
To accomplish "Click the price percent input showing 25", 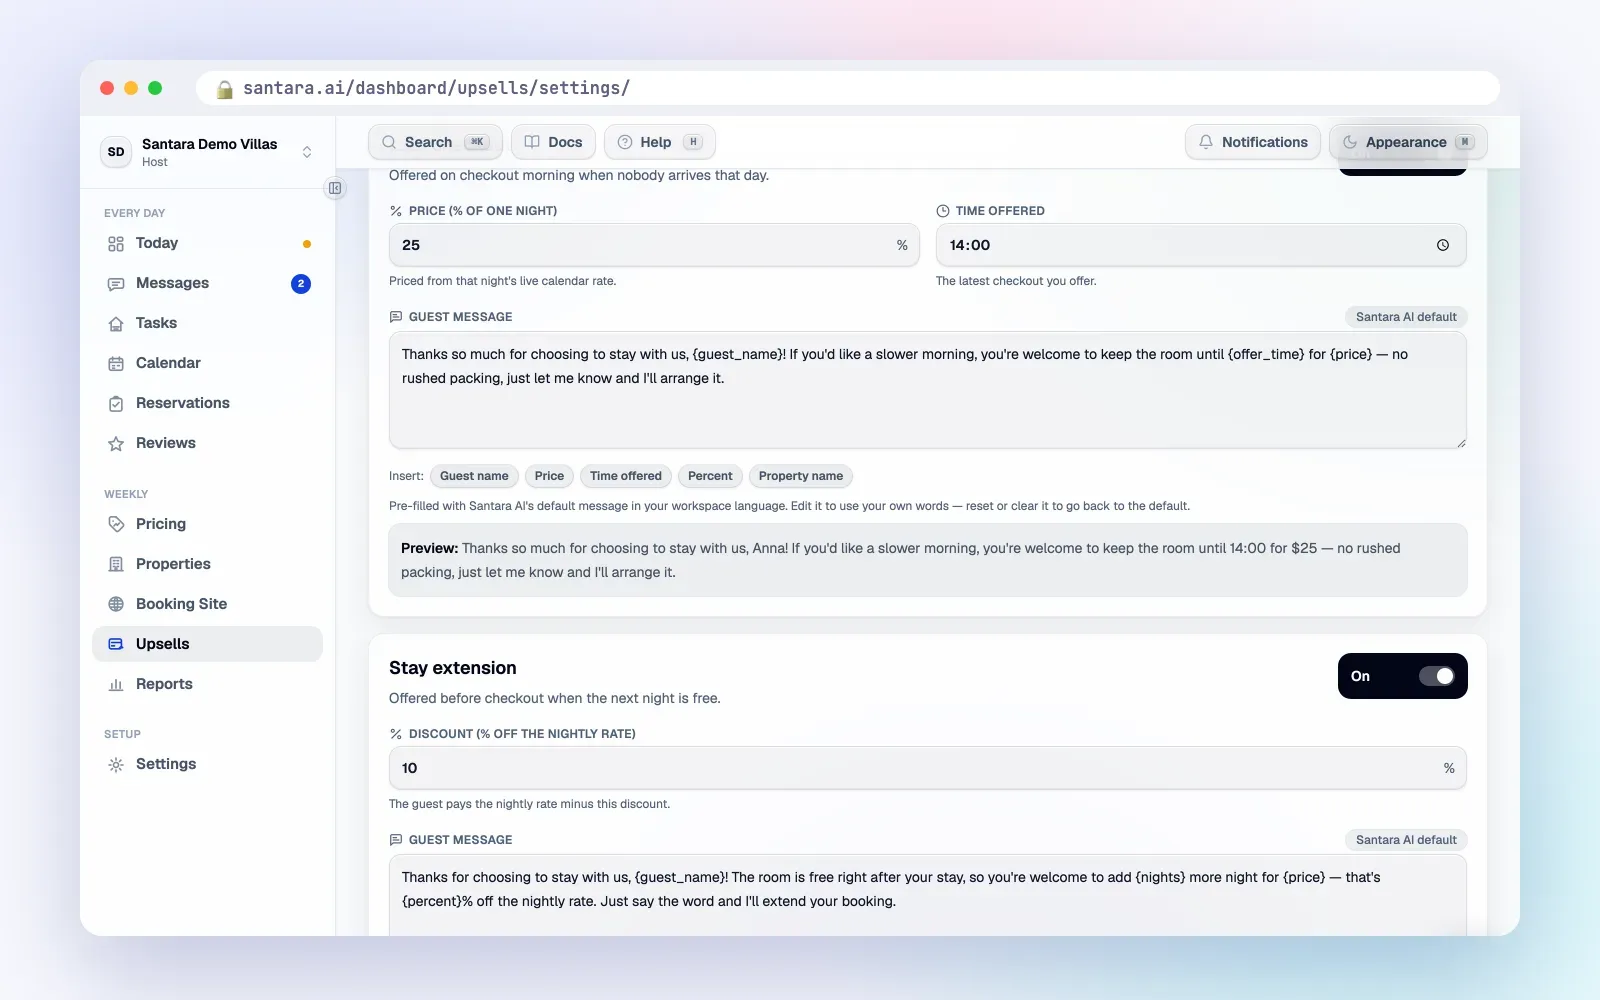I will coord(654,245).
